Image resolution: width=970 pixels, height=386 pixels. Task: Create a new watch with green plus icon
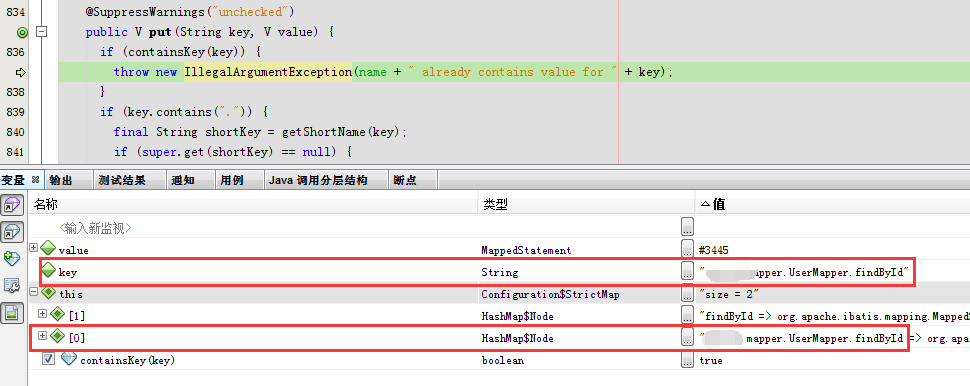[12, 259]
